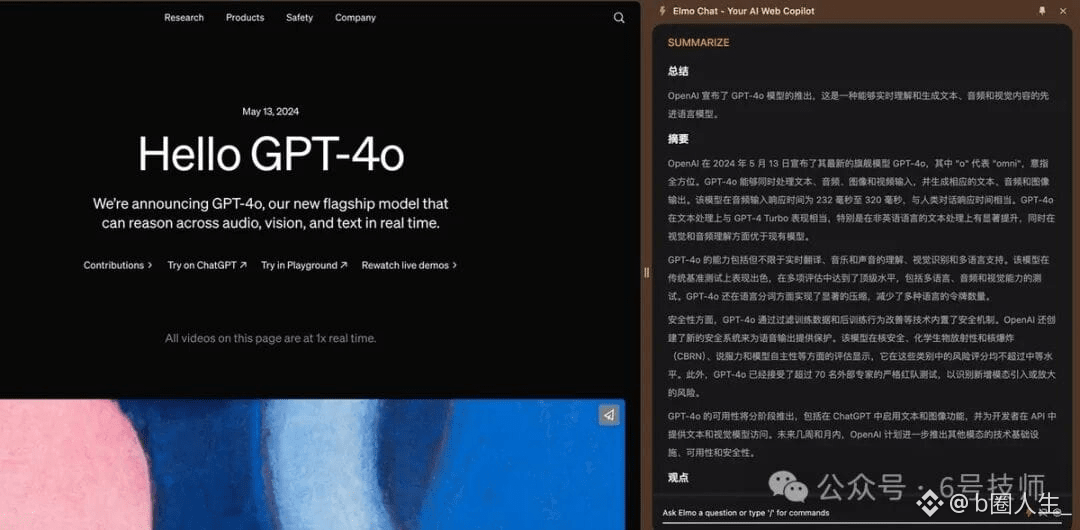Open the Research menu
This screenshot has height=530, width=1080.
(184, 18)
